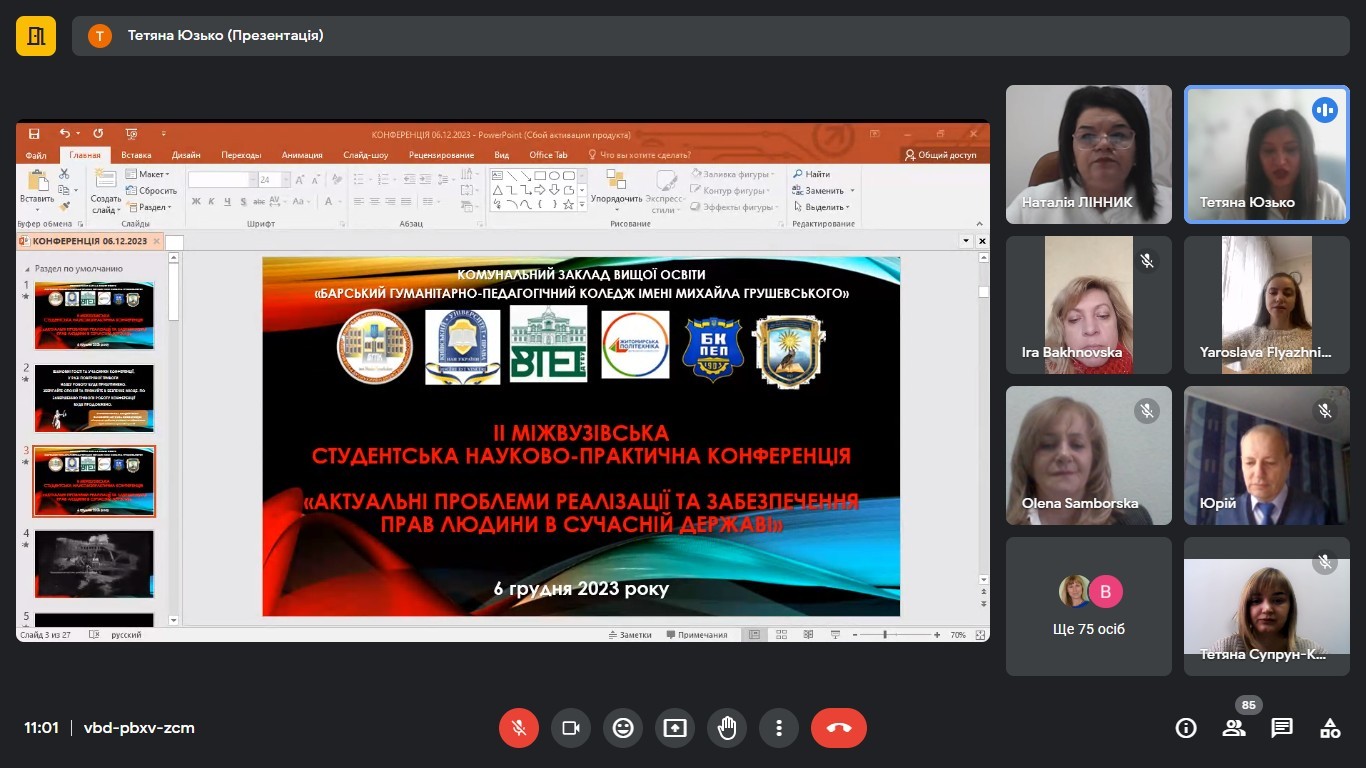Collapse the Раздел по умолчанию section
This screenshot has height=768, width=1366.
click(27, 269)
